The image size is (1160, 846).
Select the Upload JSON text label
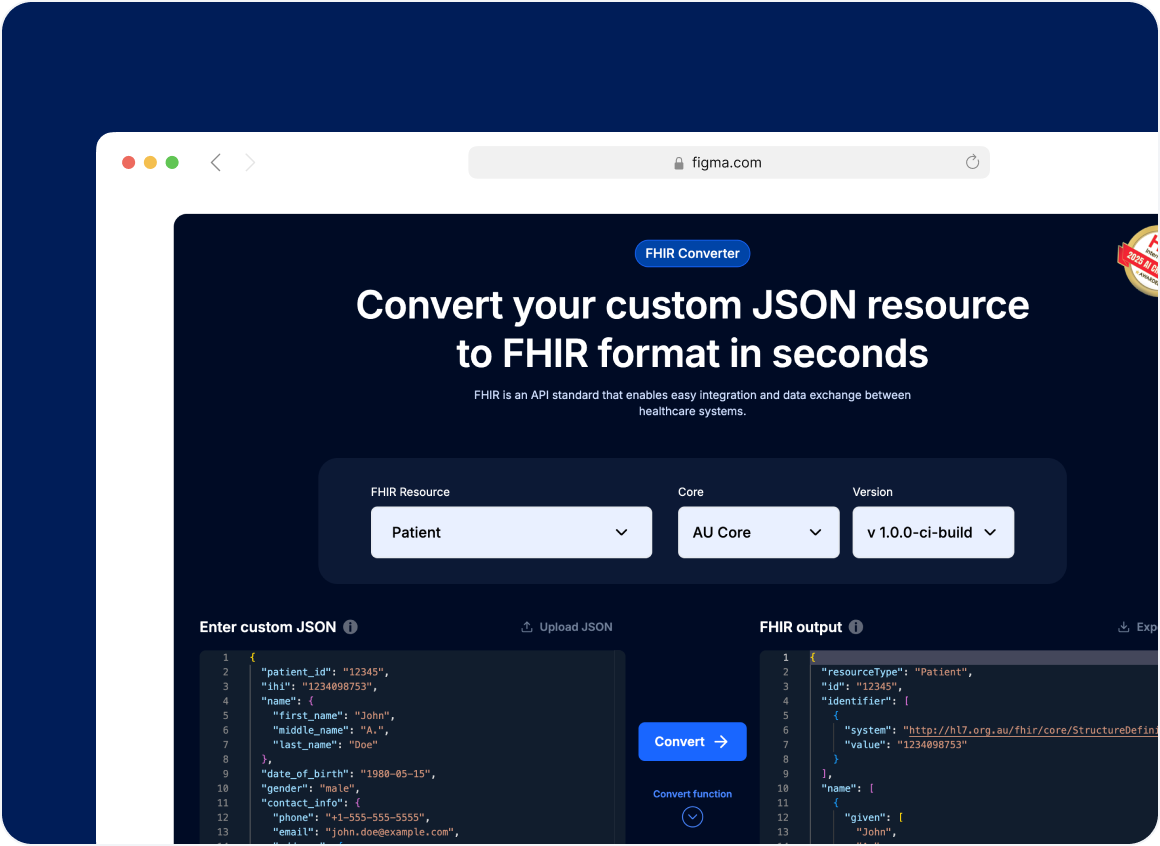(x=576, y=626)
